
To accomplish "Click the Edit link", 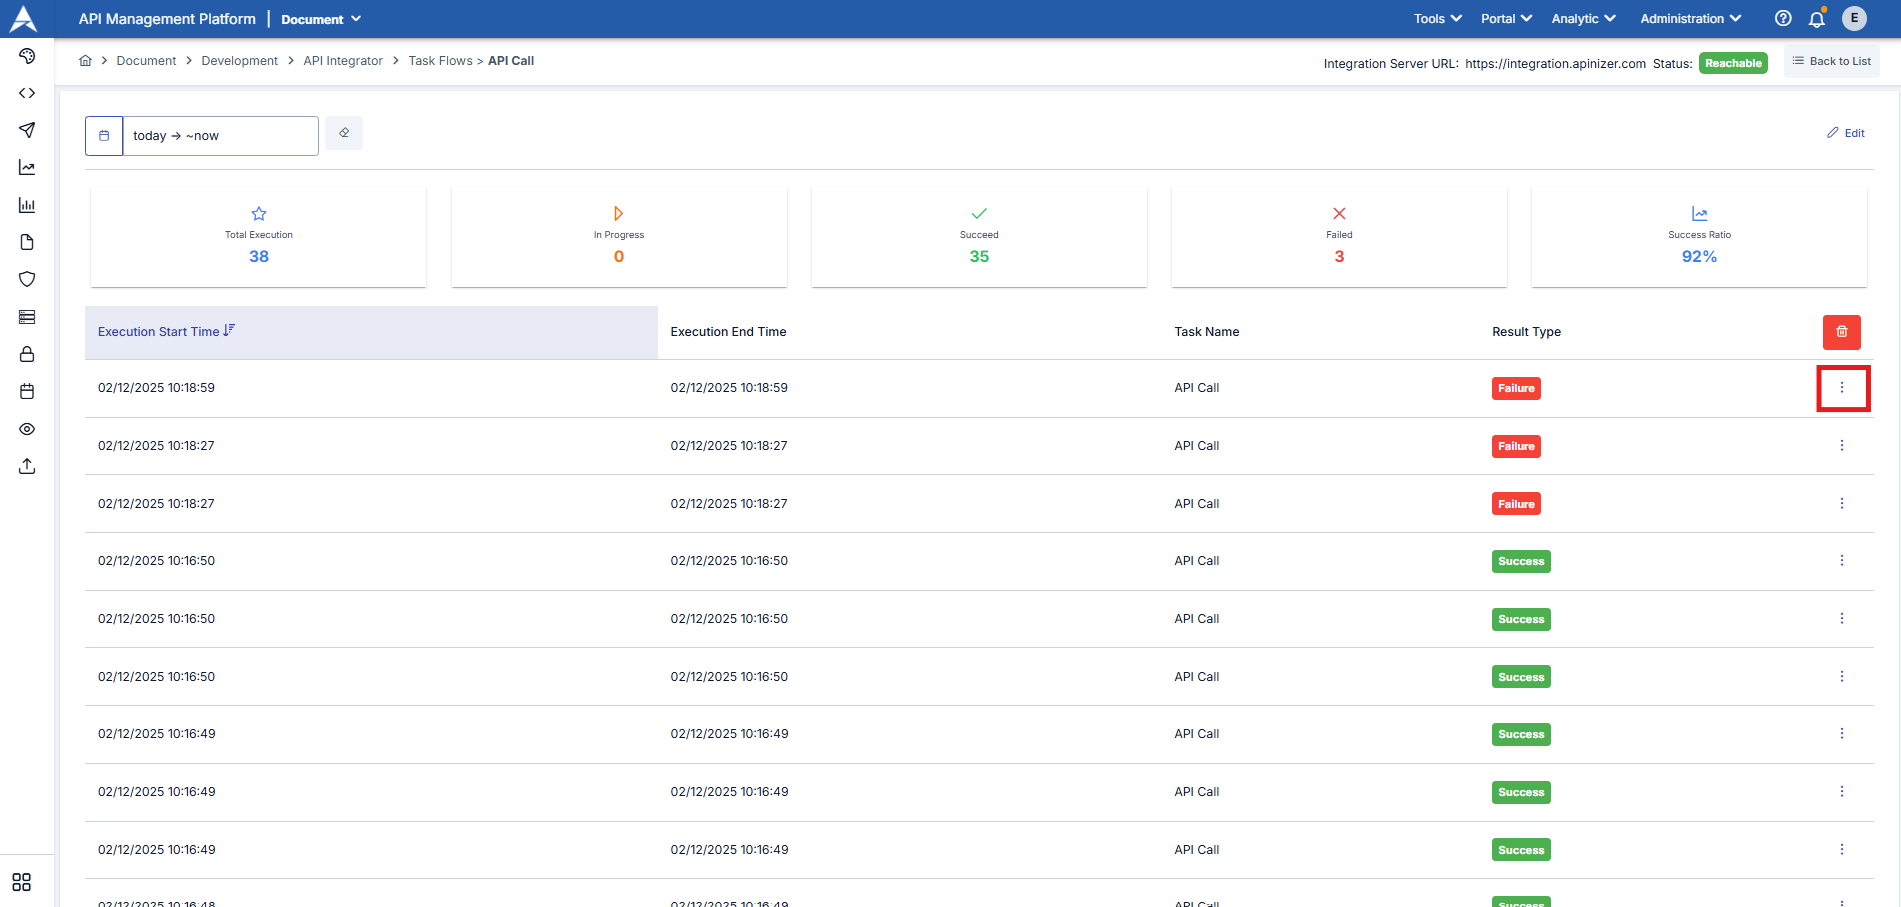I will [x=1846, y=133].
